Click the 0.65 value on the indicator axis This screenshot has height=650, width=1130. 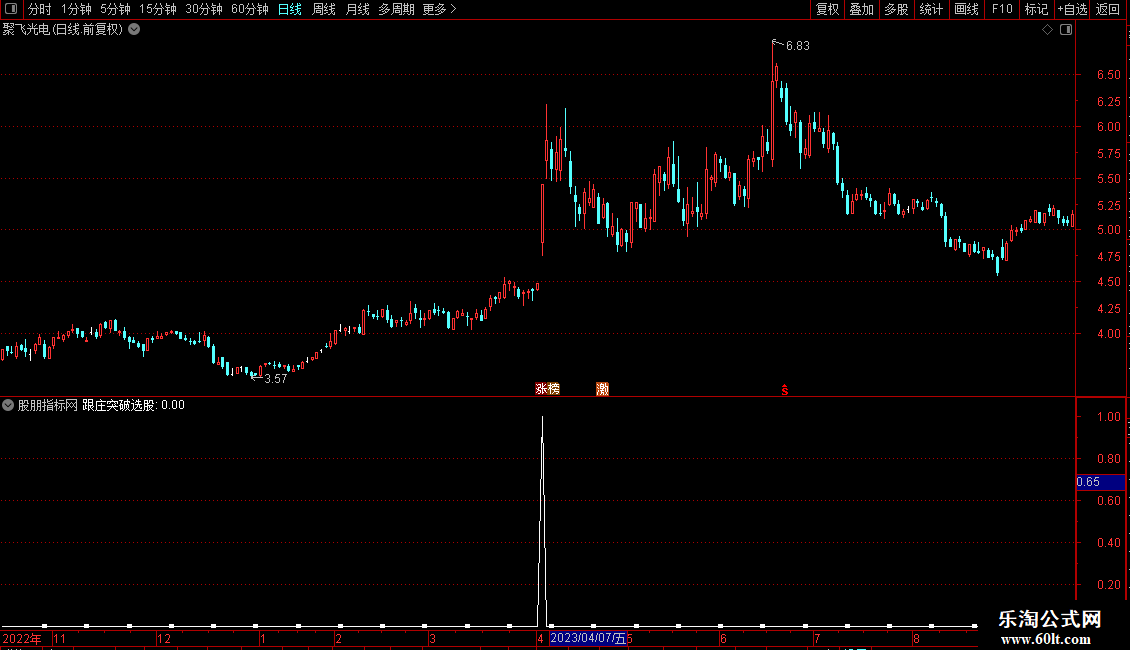pos(1087,482)
